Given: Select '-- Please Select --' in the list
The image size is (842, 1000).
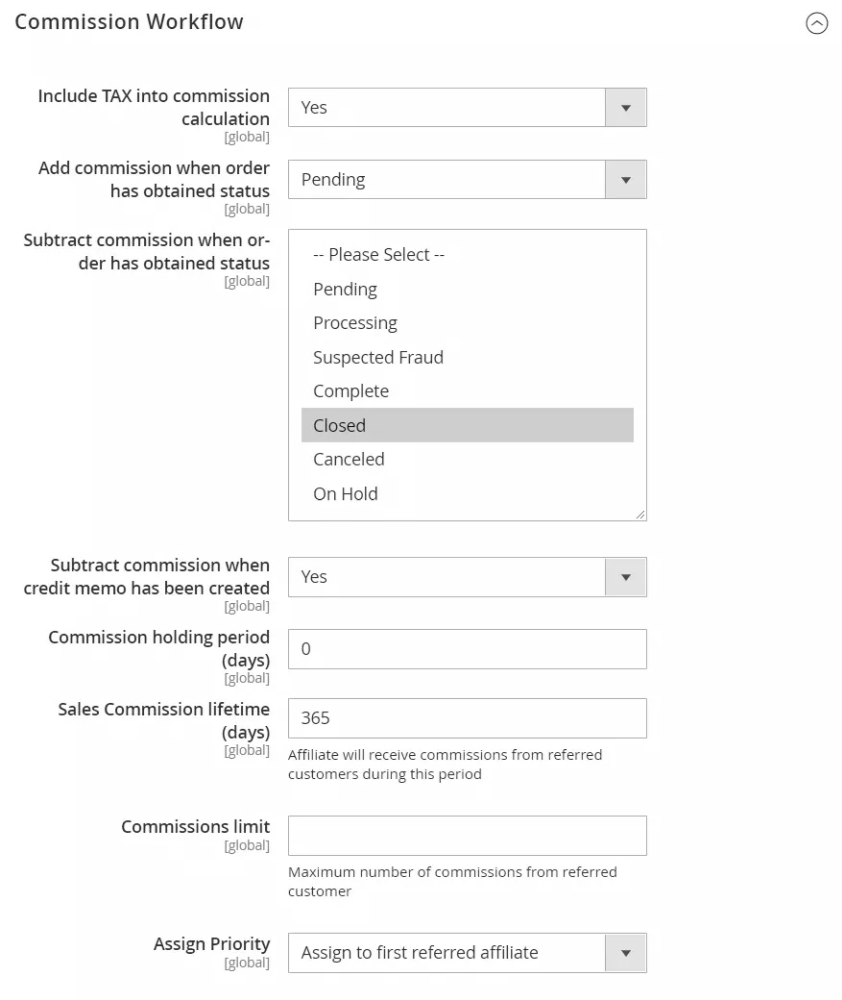Looking at the screenshot, I should click(x=378, y=255).
